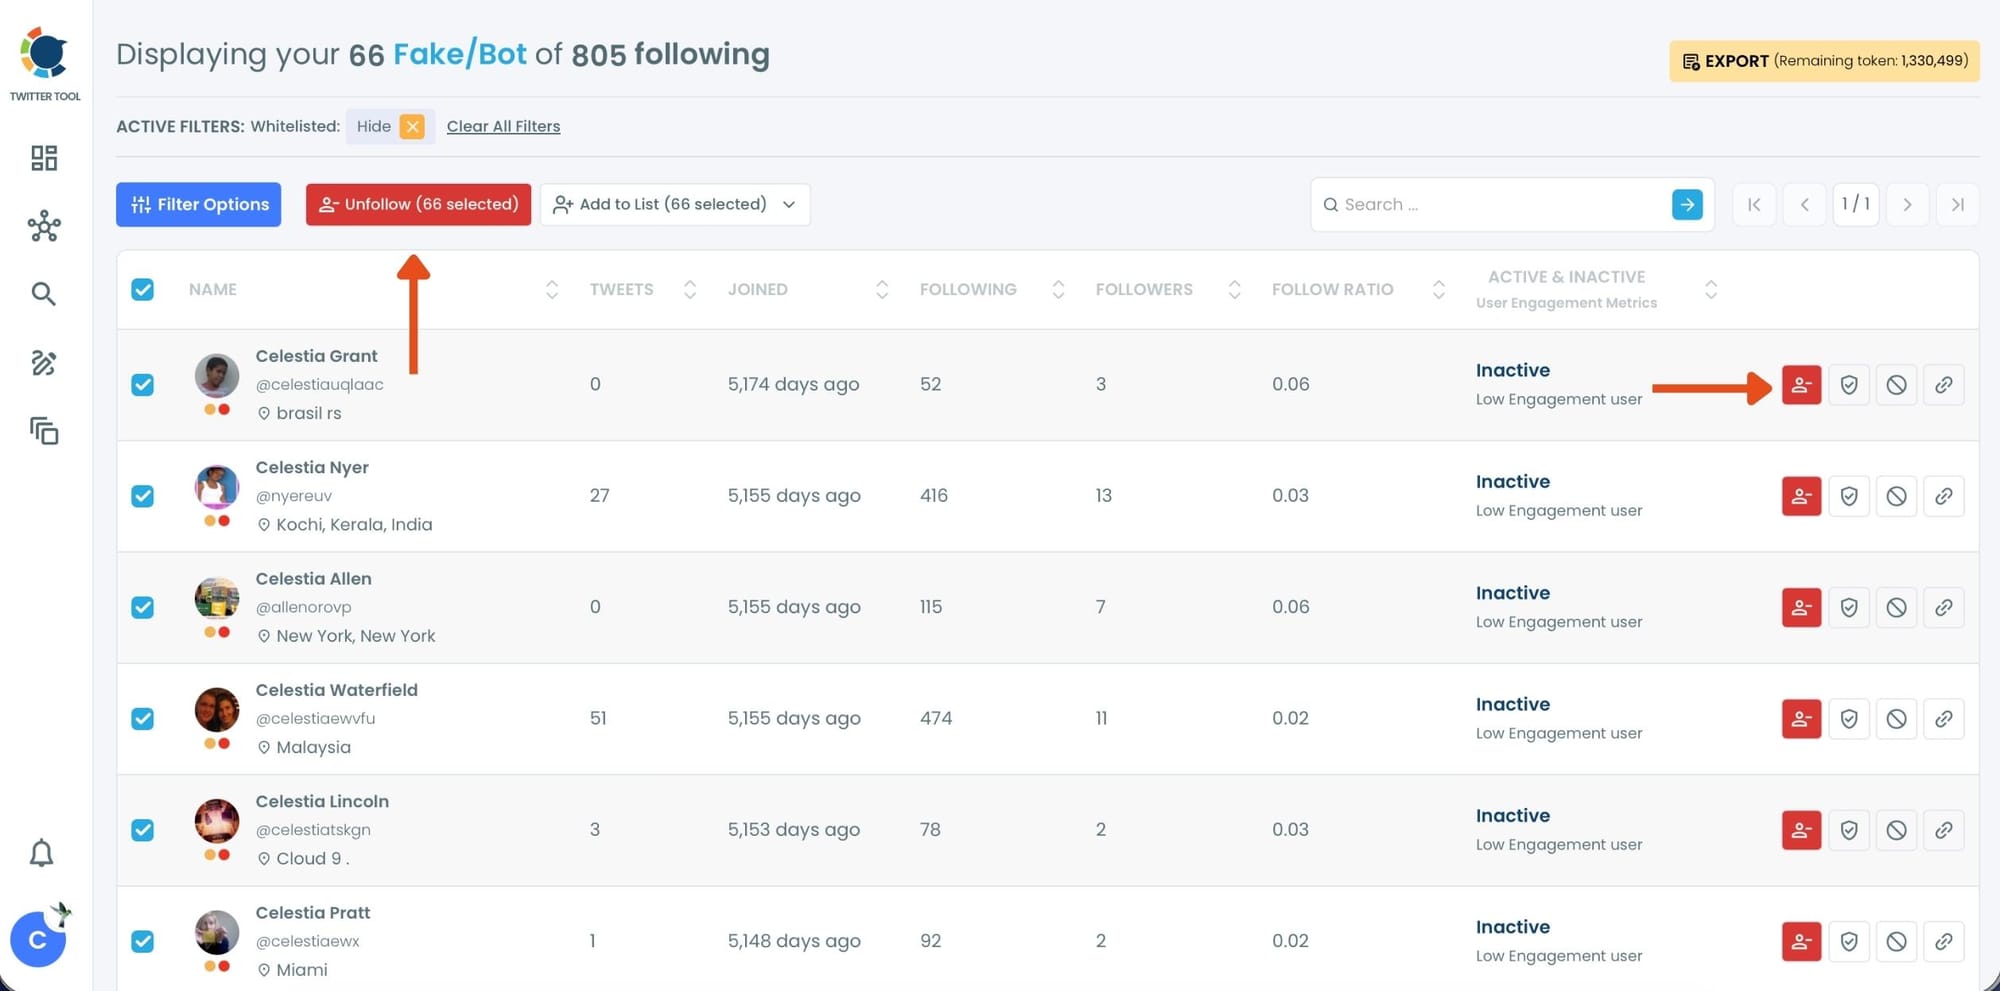Deselect Celestia Lincoln's row checkbox
The width and height of the screenshot is (2000, 991).
(143, 830)
